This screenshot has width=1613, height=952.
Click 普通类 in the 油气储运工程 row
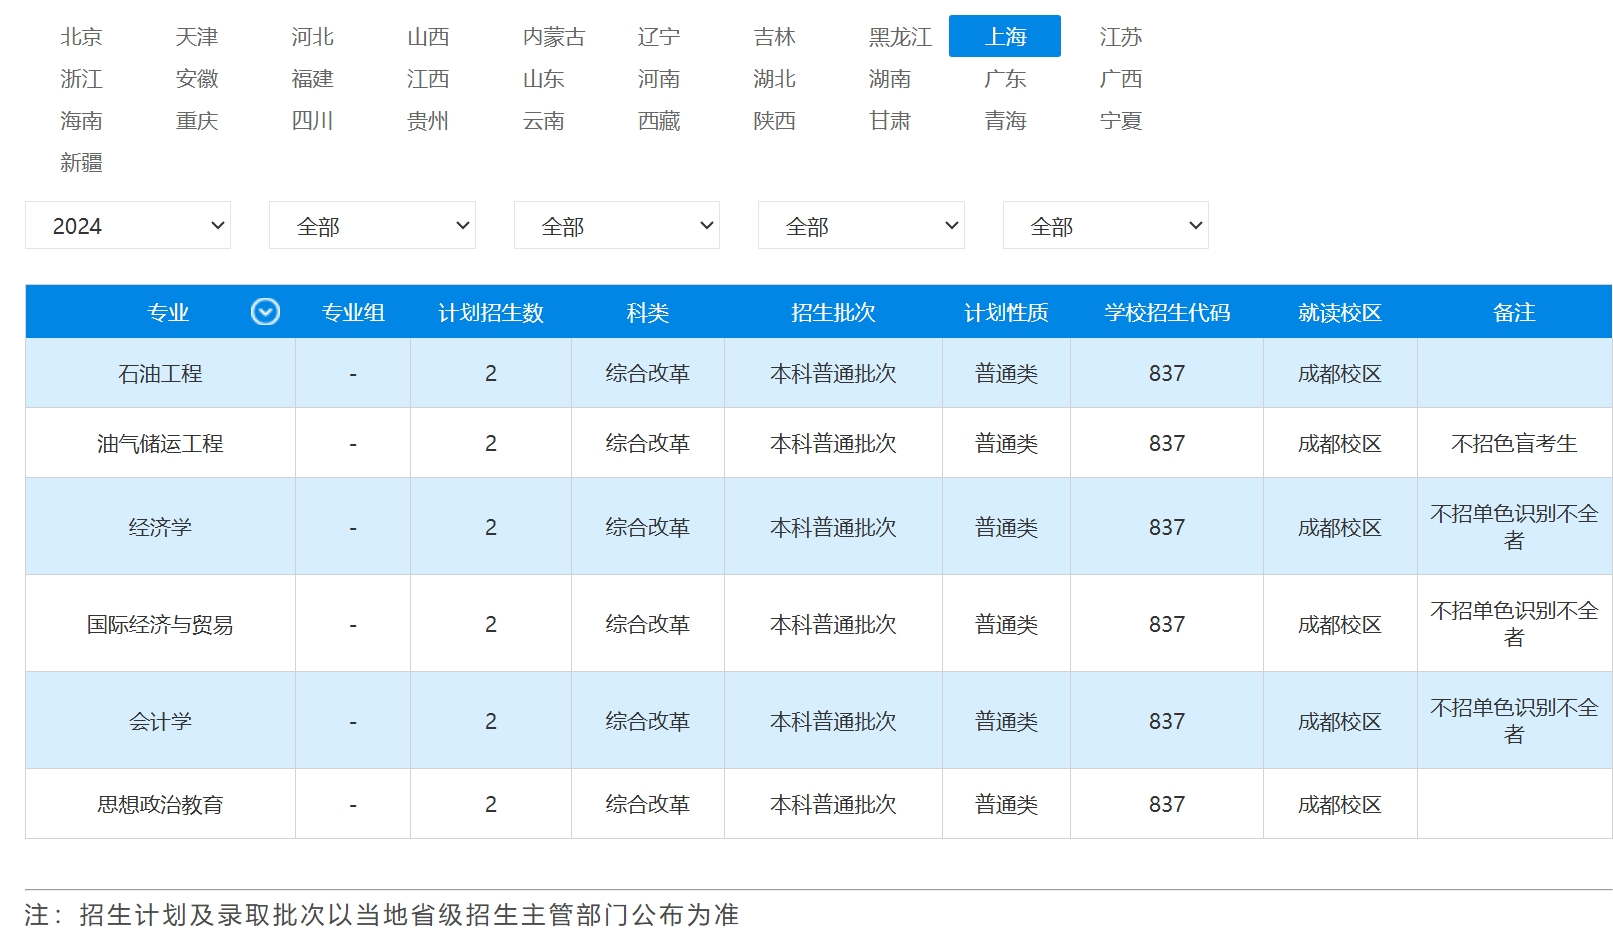pyautogui.click(x=1006, y=443)
